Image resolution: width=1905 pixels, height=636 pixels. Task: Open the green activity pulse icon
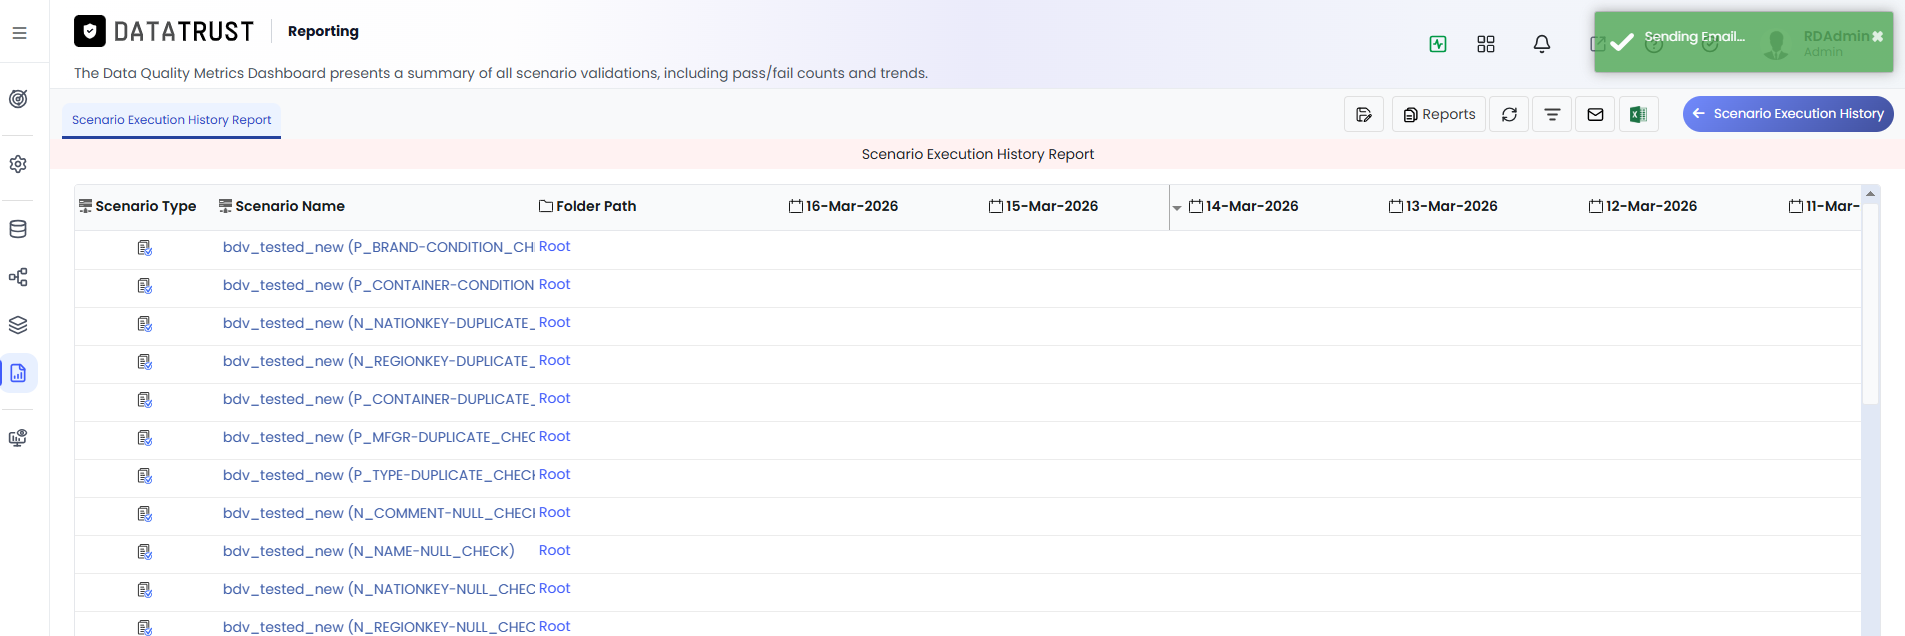[x=1438, y=44]
